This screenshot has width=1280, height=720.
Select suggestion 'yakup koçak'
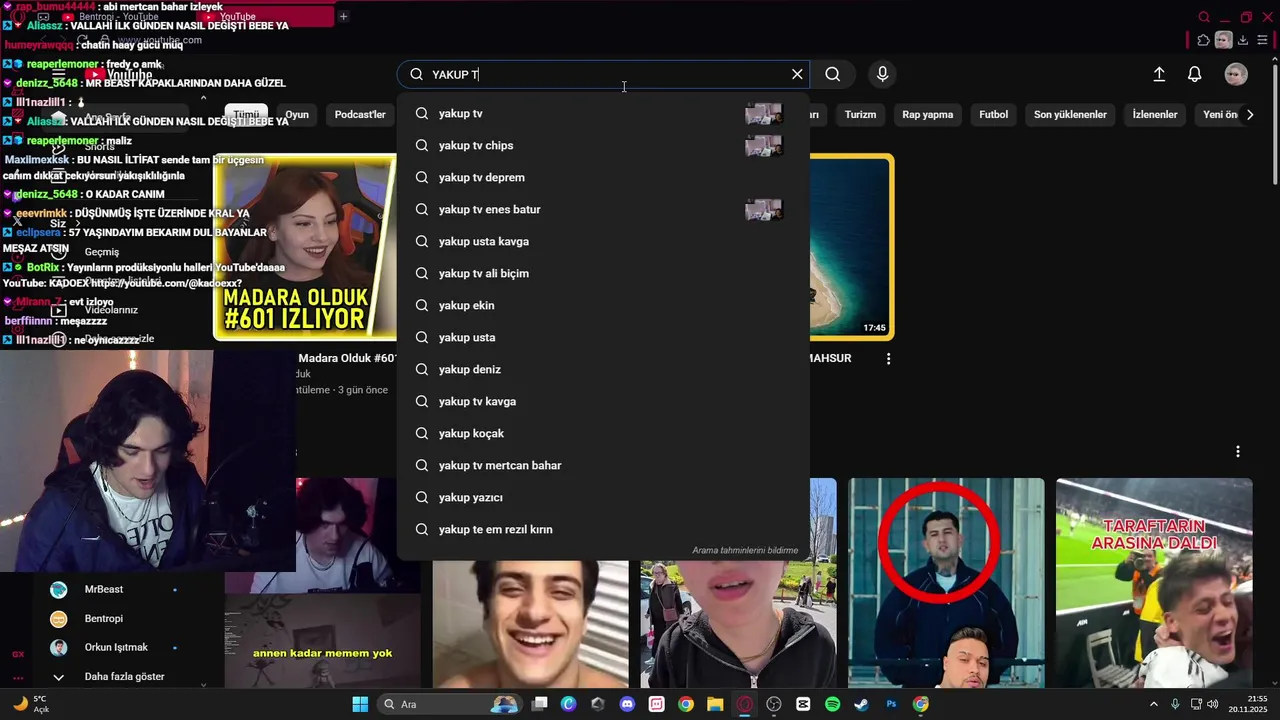(603, 433)
